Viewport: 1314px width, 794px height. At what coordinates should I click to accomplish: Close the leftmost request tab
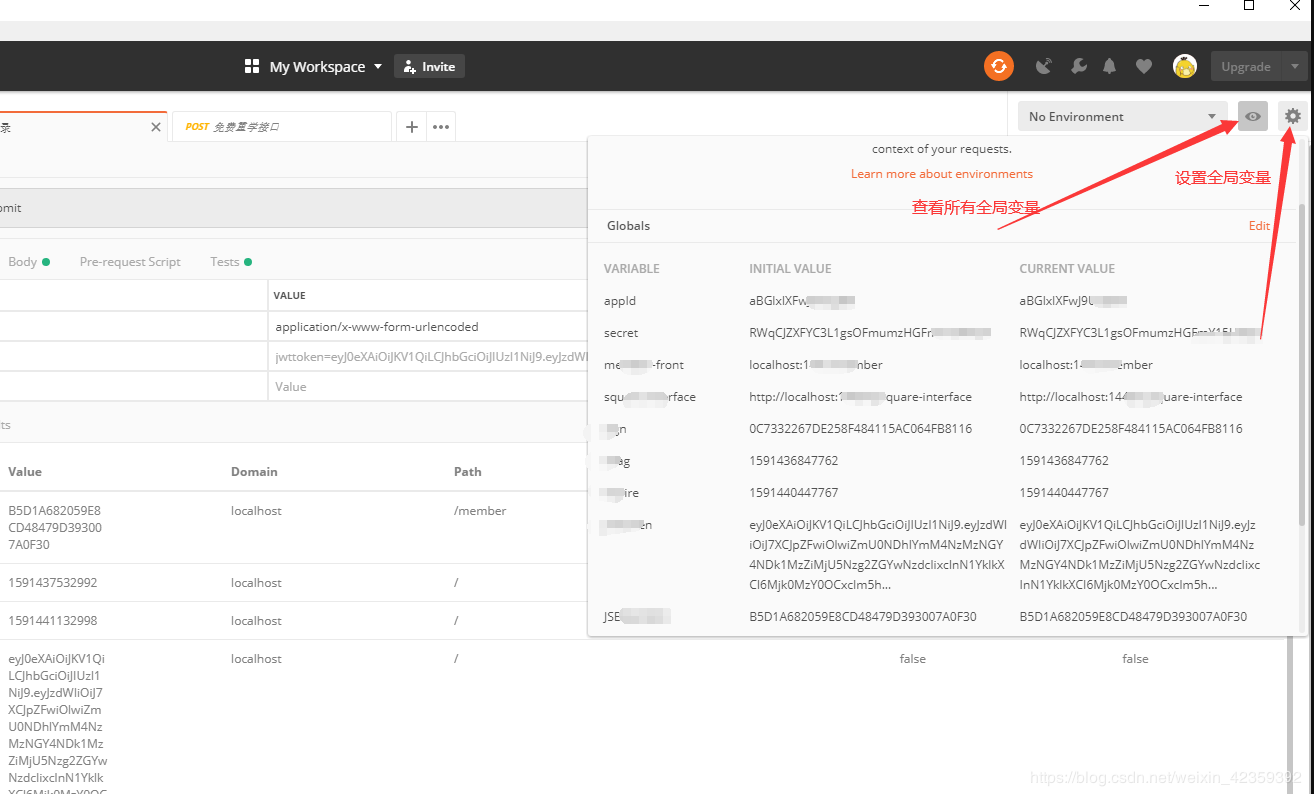tap(155, 127)
